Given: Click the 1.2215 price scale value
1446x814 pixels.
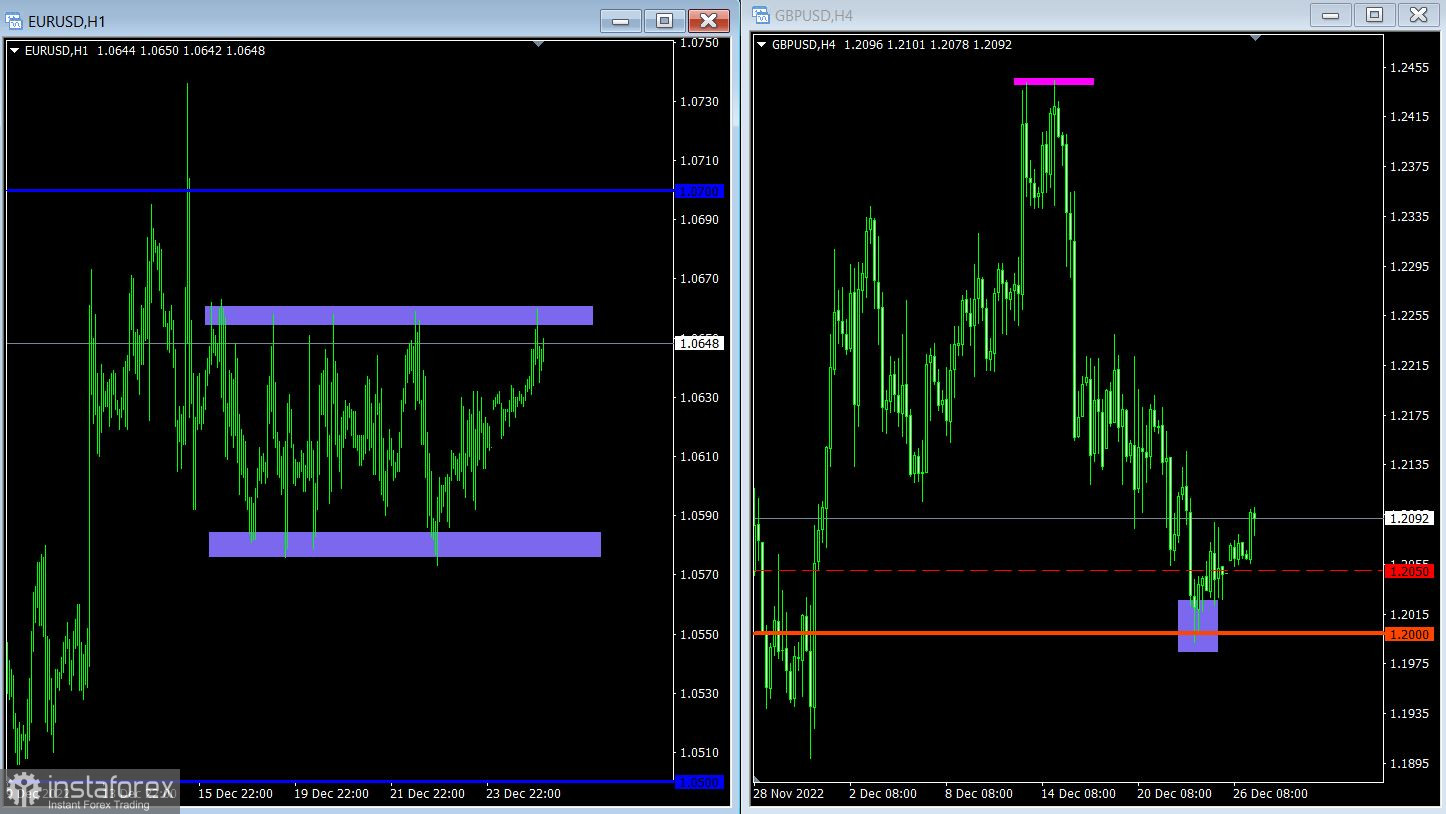Looking at the screenshot, I should point(1408,366).
